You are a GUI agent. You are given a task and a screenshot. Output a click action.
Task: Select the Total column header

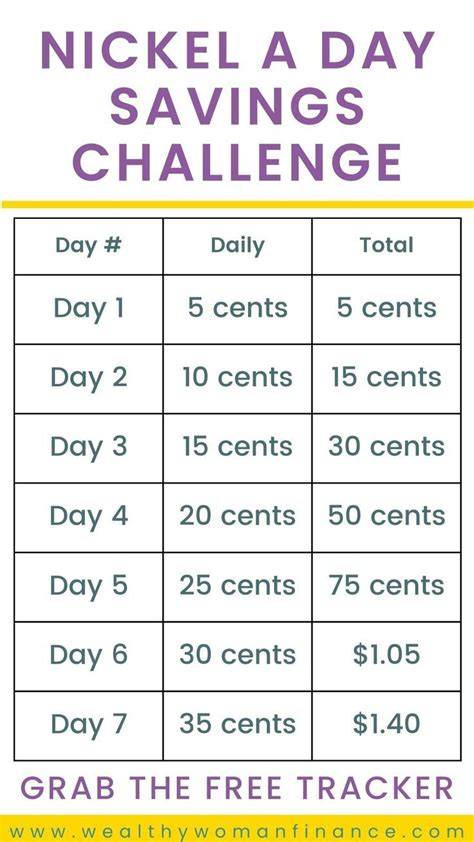[387, 246]
